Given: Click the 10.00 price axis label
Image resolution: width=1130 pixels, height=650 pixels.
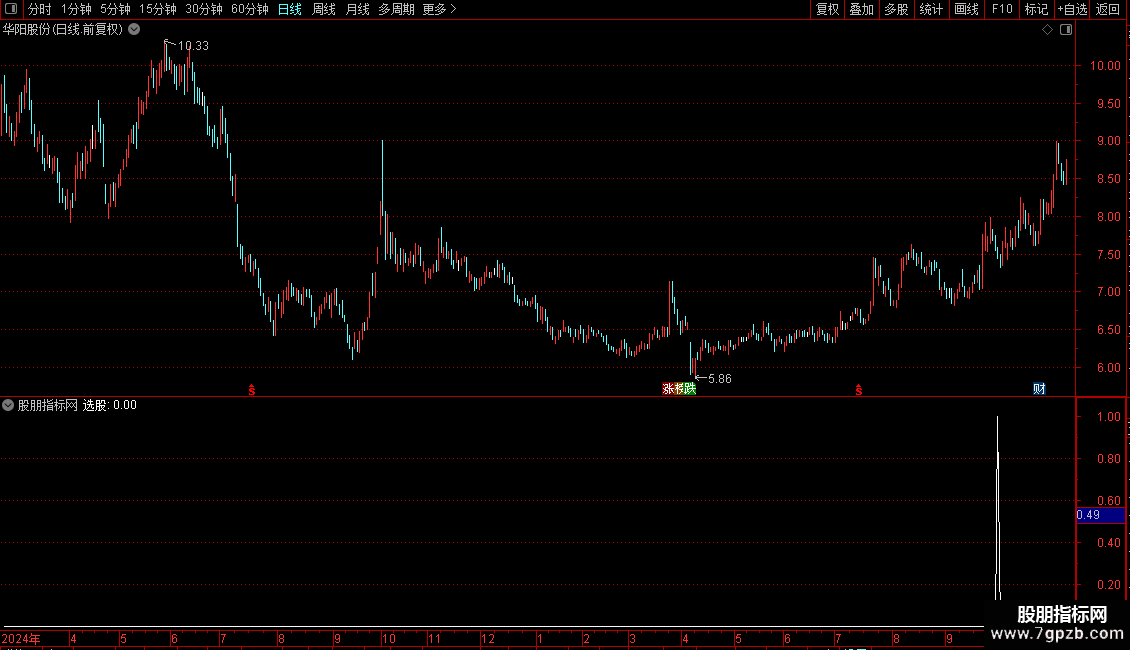Looking at the screenshot, I should point(1105,66).
